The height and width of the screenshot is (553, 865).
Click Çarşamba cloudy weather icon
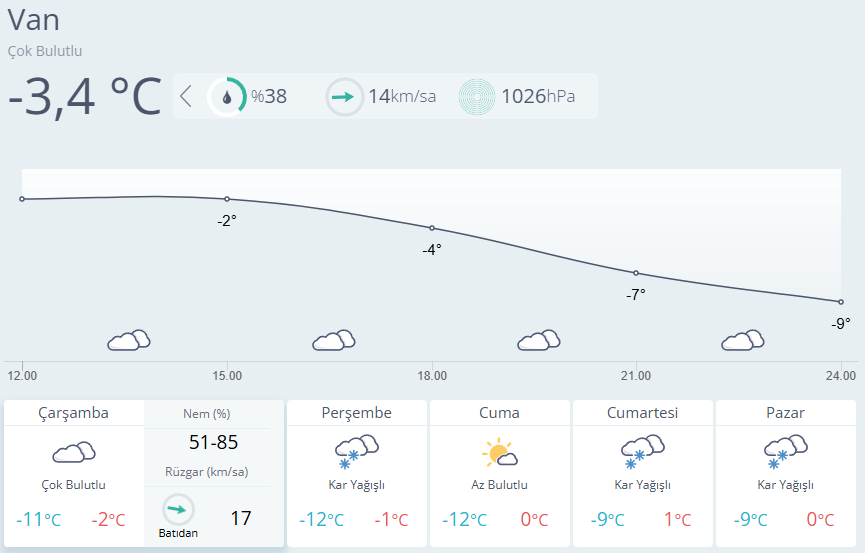pos(74,452)
